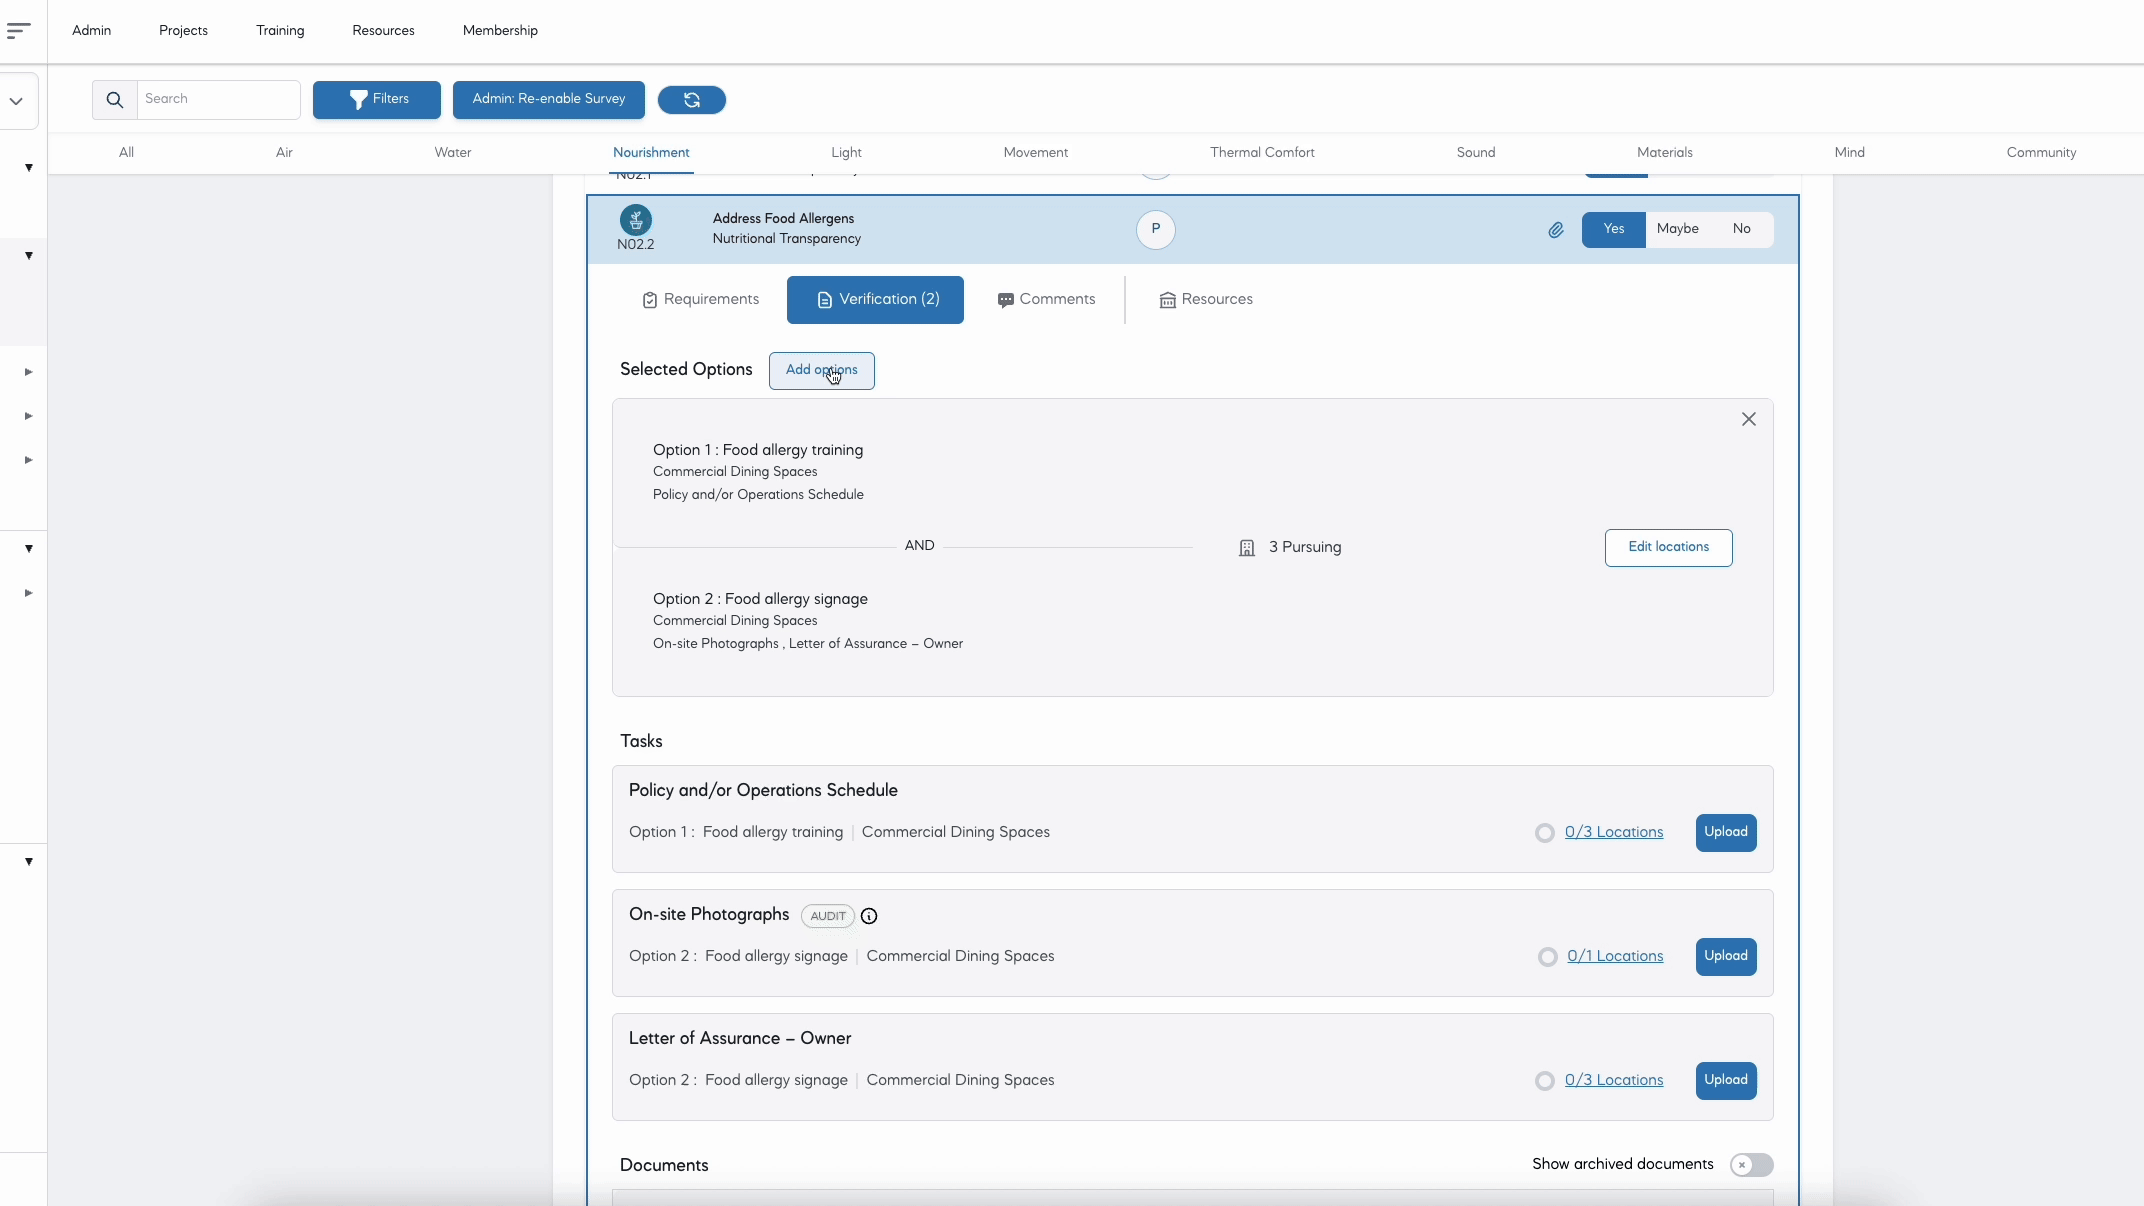
Task: Open the Resources top menu
Action: coord(383,31)
